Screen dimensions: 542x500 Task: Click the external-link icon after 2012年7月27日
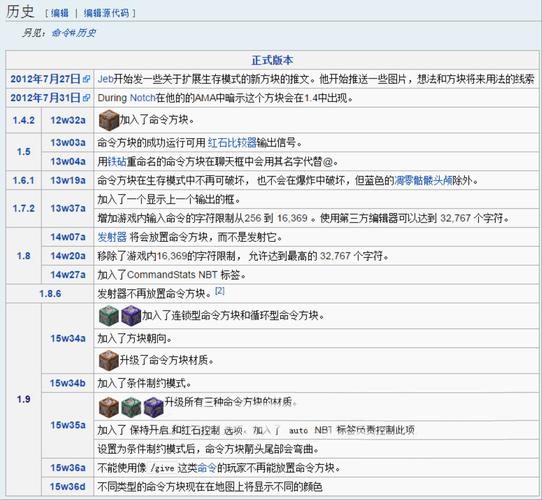(86, 80)
